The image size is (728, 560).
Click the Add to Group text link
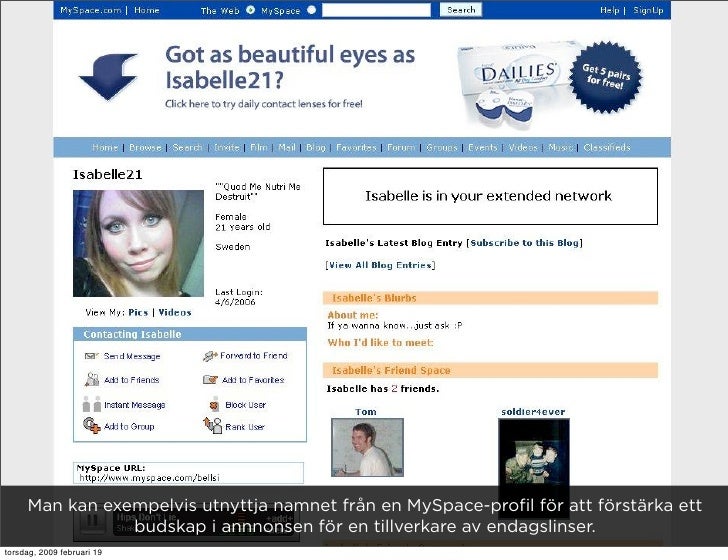pos(129,426)
